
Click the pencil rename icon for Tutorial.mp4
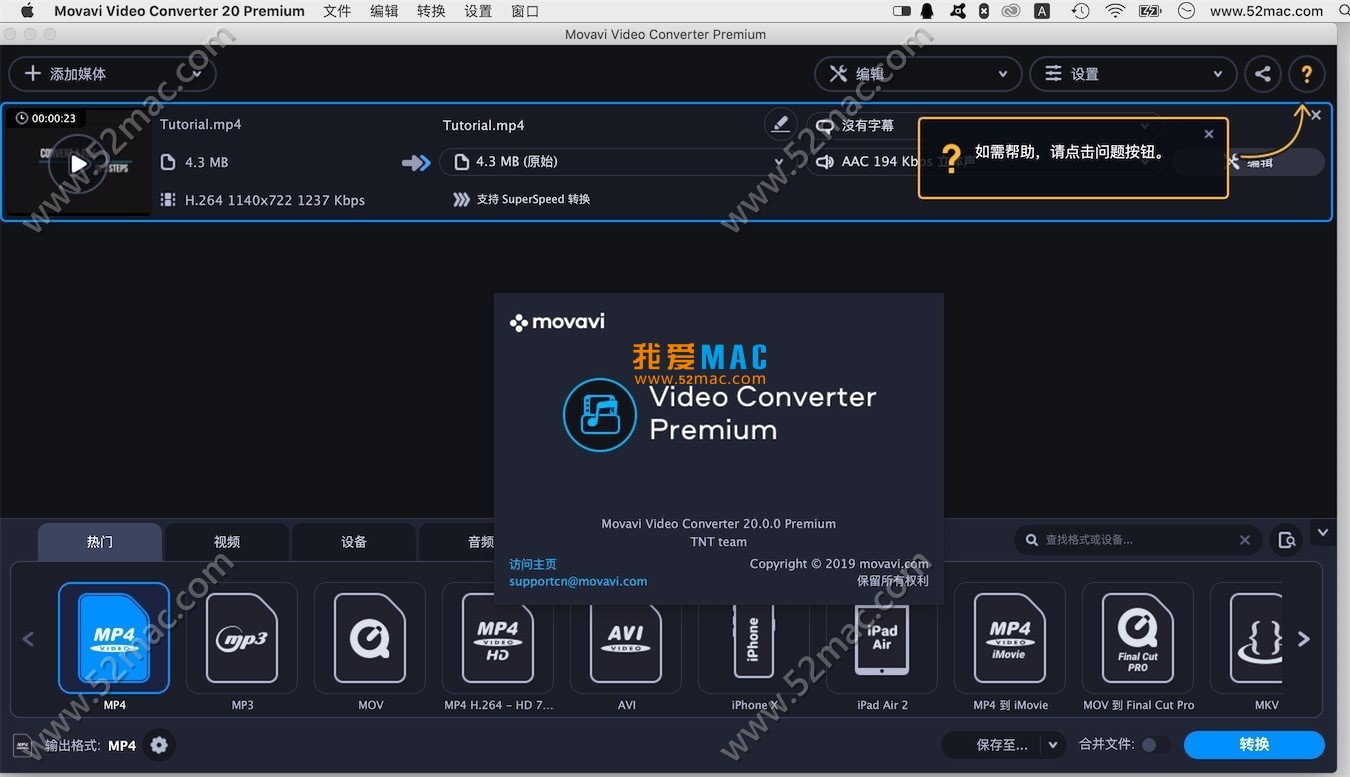[x=780, y=125]
